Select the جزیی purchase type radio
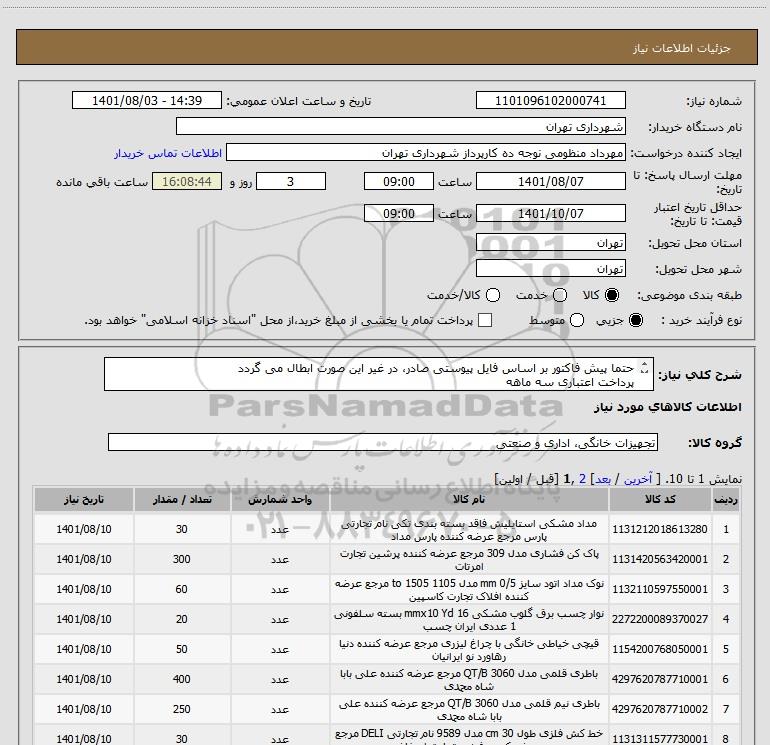This screenshot has width=770, height=745. (x=636, y=320)
